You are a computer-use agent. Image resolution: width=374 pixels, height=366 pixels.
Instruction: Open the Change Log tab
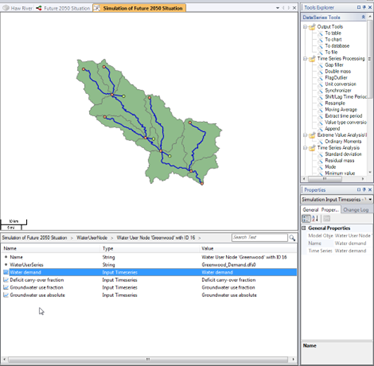click(x=356, y=210)
